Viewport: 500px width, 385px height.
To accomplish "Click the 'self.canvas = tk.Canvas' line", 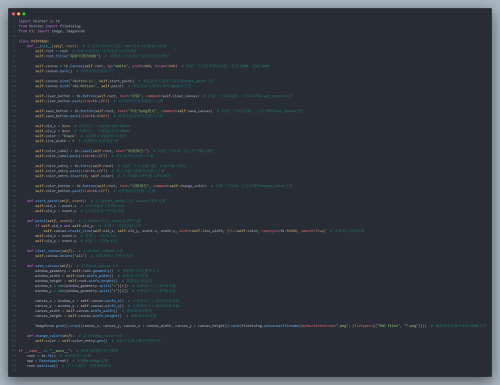I will coord(152,66).
